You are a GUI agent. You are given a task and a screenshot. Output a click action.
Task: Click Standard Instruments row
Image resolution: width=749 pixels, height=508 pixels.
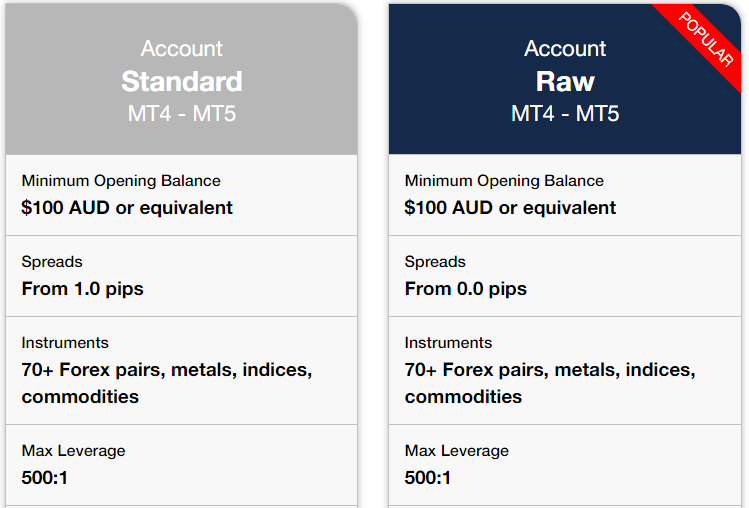182,370
